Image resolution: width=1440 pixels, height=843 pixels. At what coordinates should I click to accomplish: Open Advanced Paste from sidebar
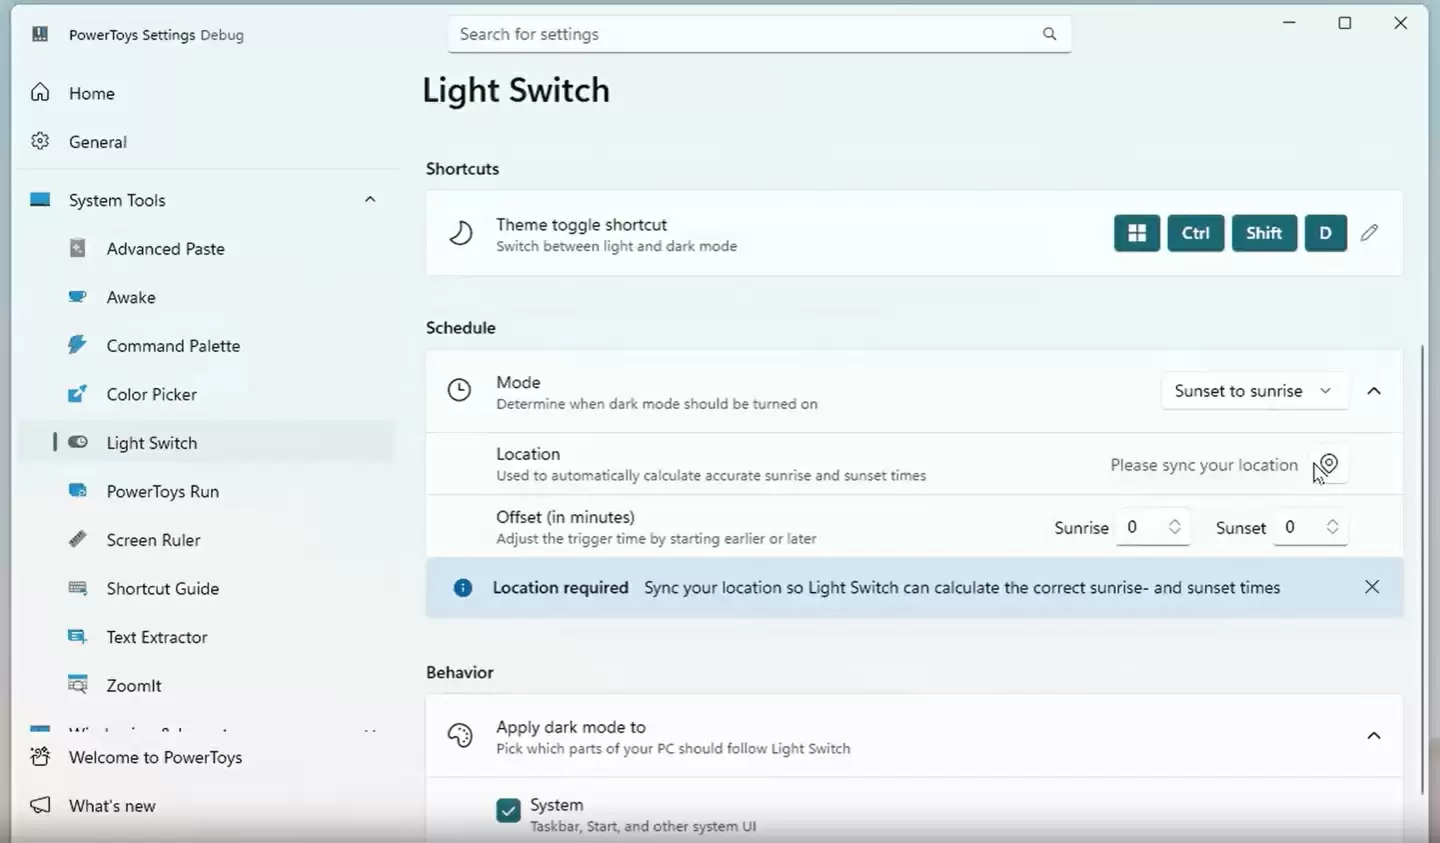pos(165,249)
